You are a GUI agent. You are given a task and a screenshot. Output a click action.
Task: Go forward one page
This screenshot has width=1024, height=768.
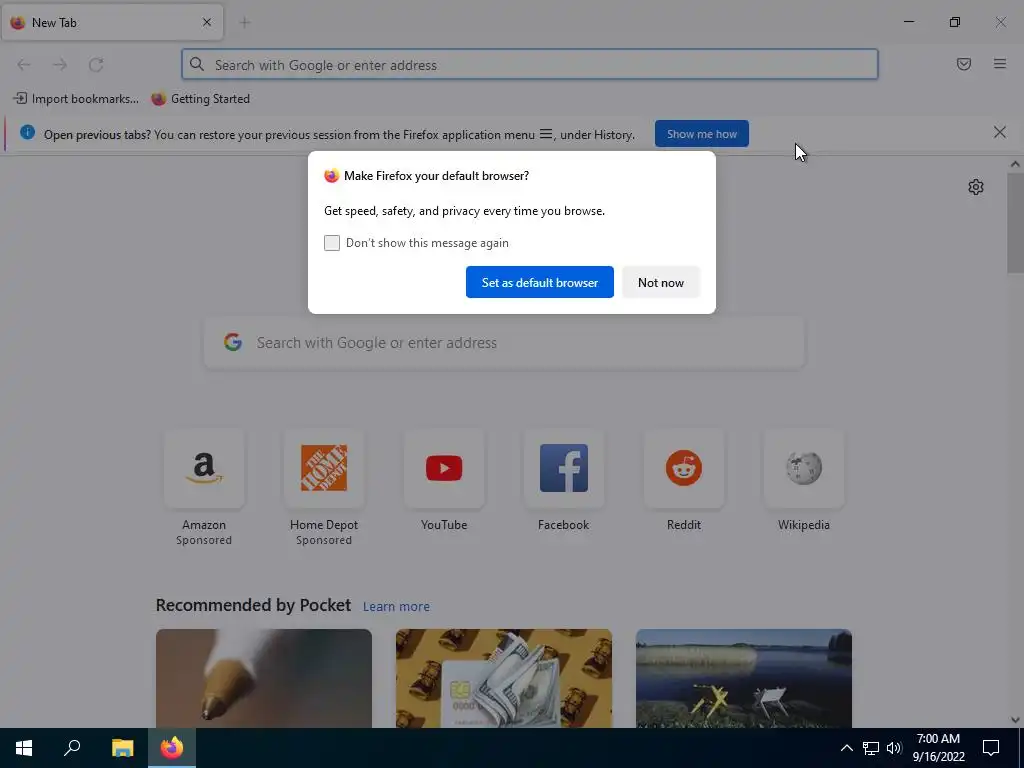[x=60, y=65]
